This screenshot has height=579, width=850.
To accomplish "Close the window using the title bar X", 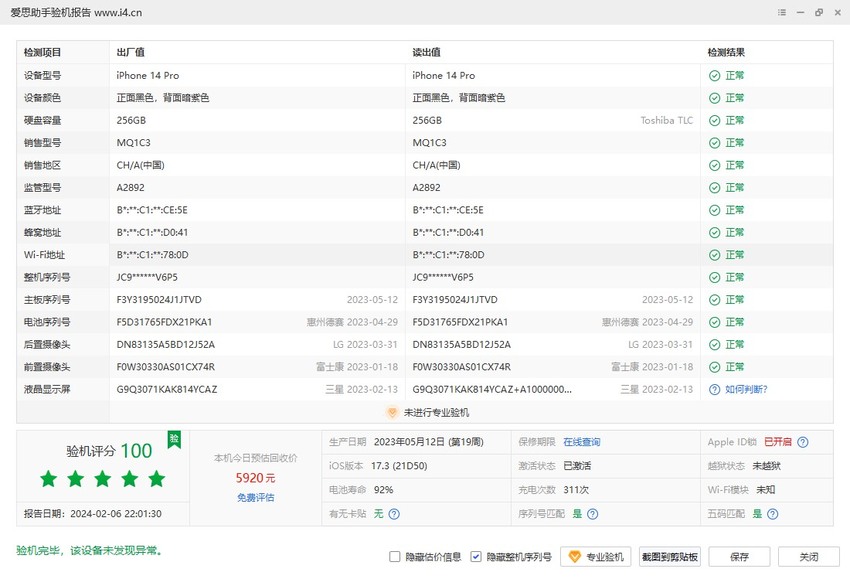I will coord(838,12).
